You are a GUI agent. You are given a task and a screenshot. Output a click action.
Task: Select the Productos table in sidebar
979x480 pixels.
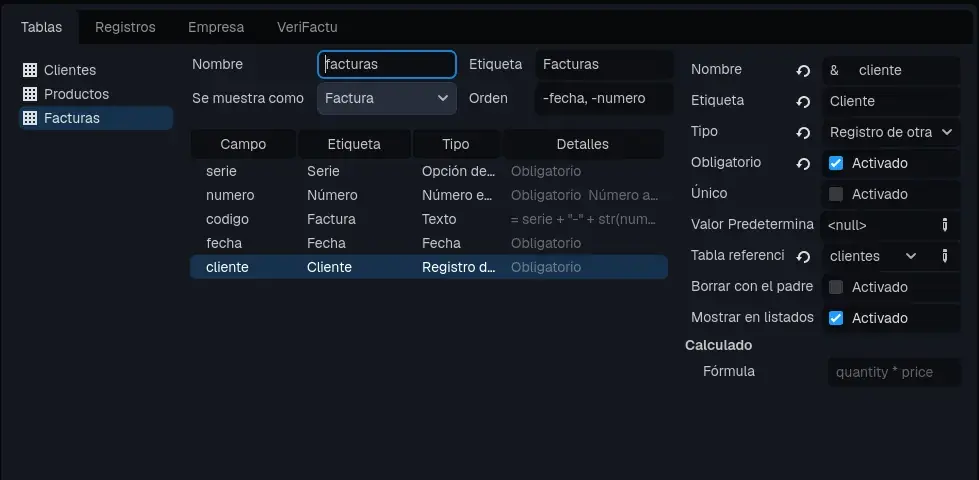point(96,94)
